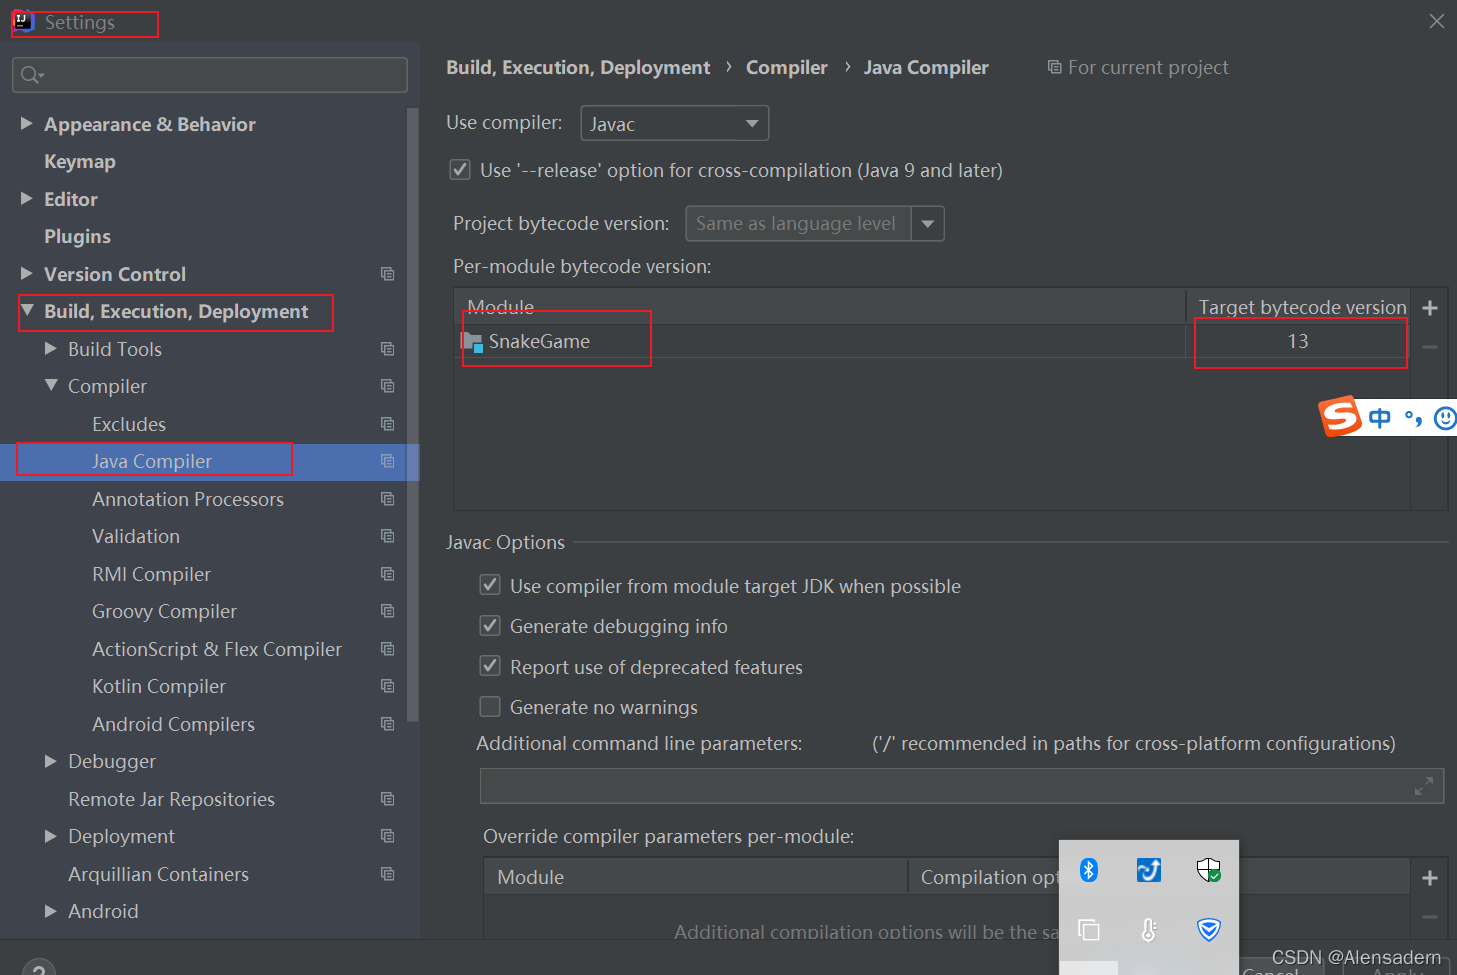This screenshot has height=975, width=1457.
Task: Click the magnifier icon in the settings search box
Action: click(30, 75)
